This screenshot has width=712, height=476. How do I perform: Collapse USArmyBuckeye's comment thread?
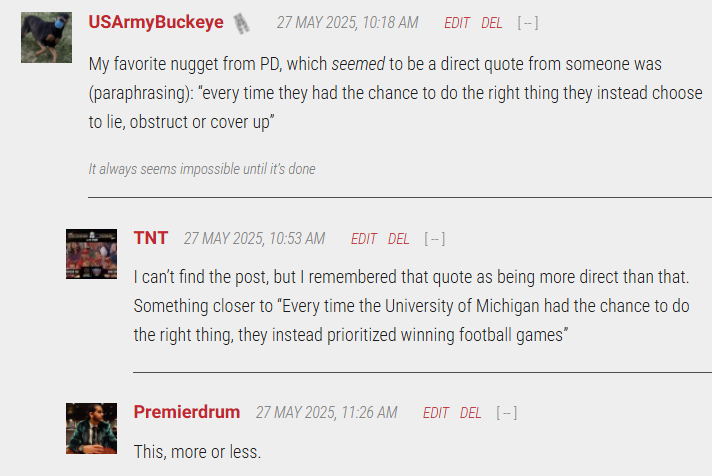(528, 23)
